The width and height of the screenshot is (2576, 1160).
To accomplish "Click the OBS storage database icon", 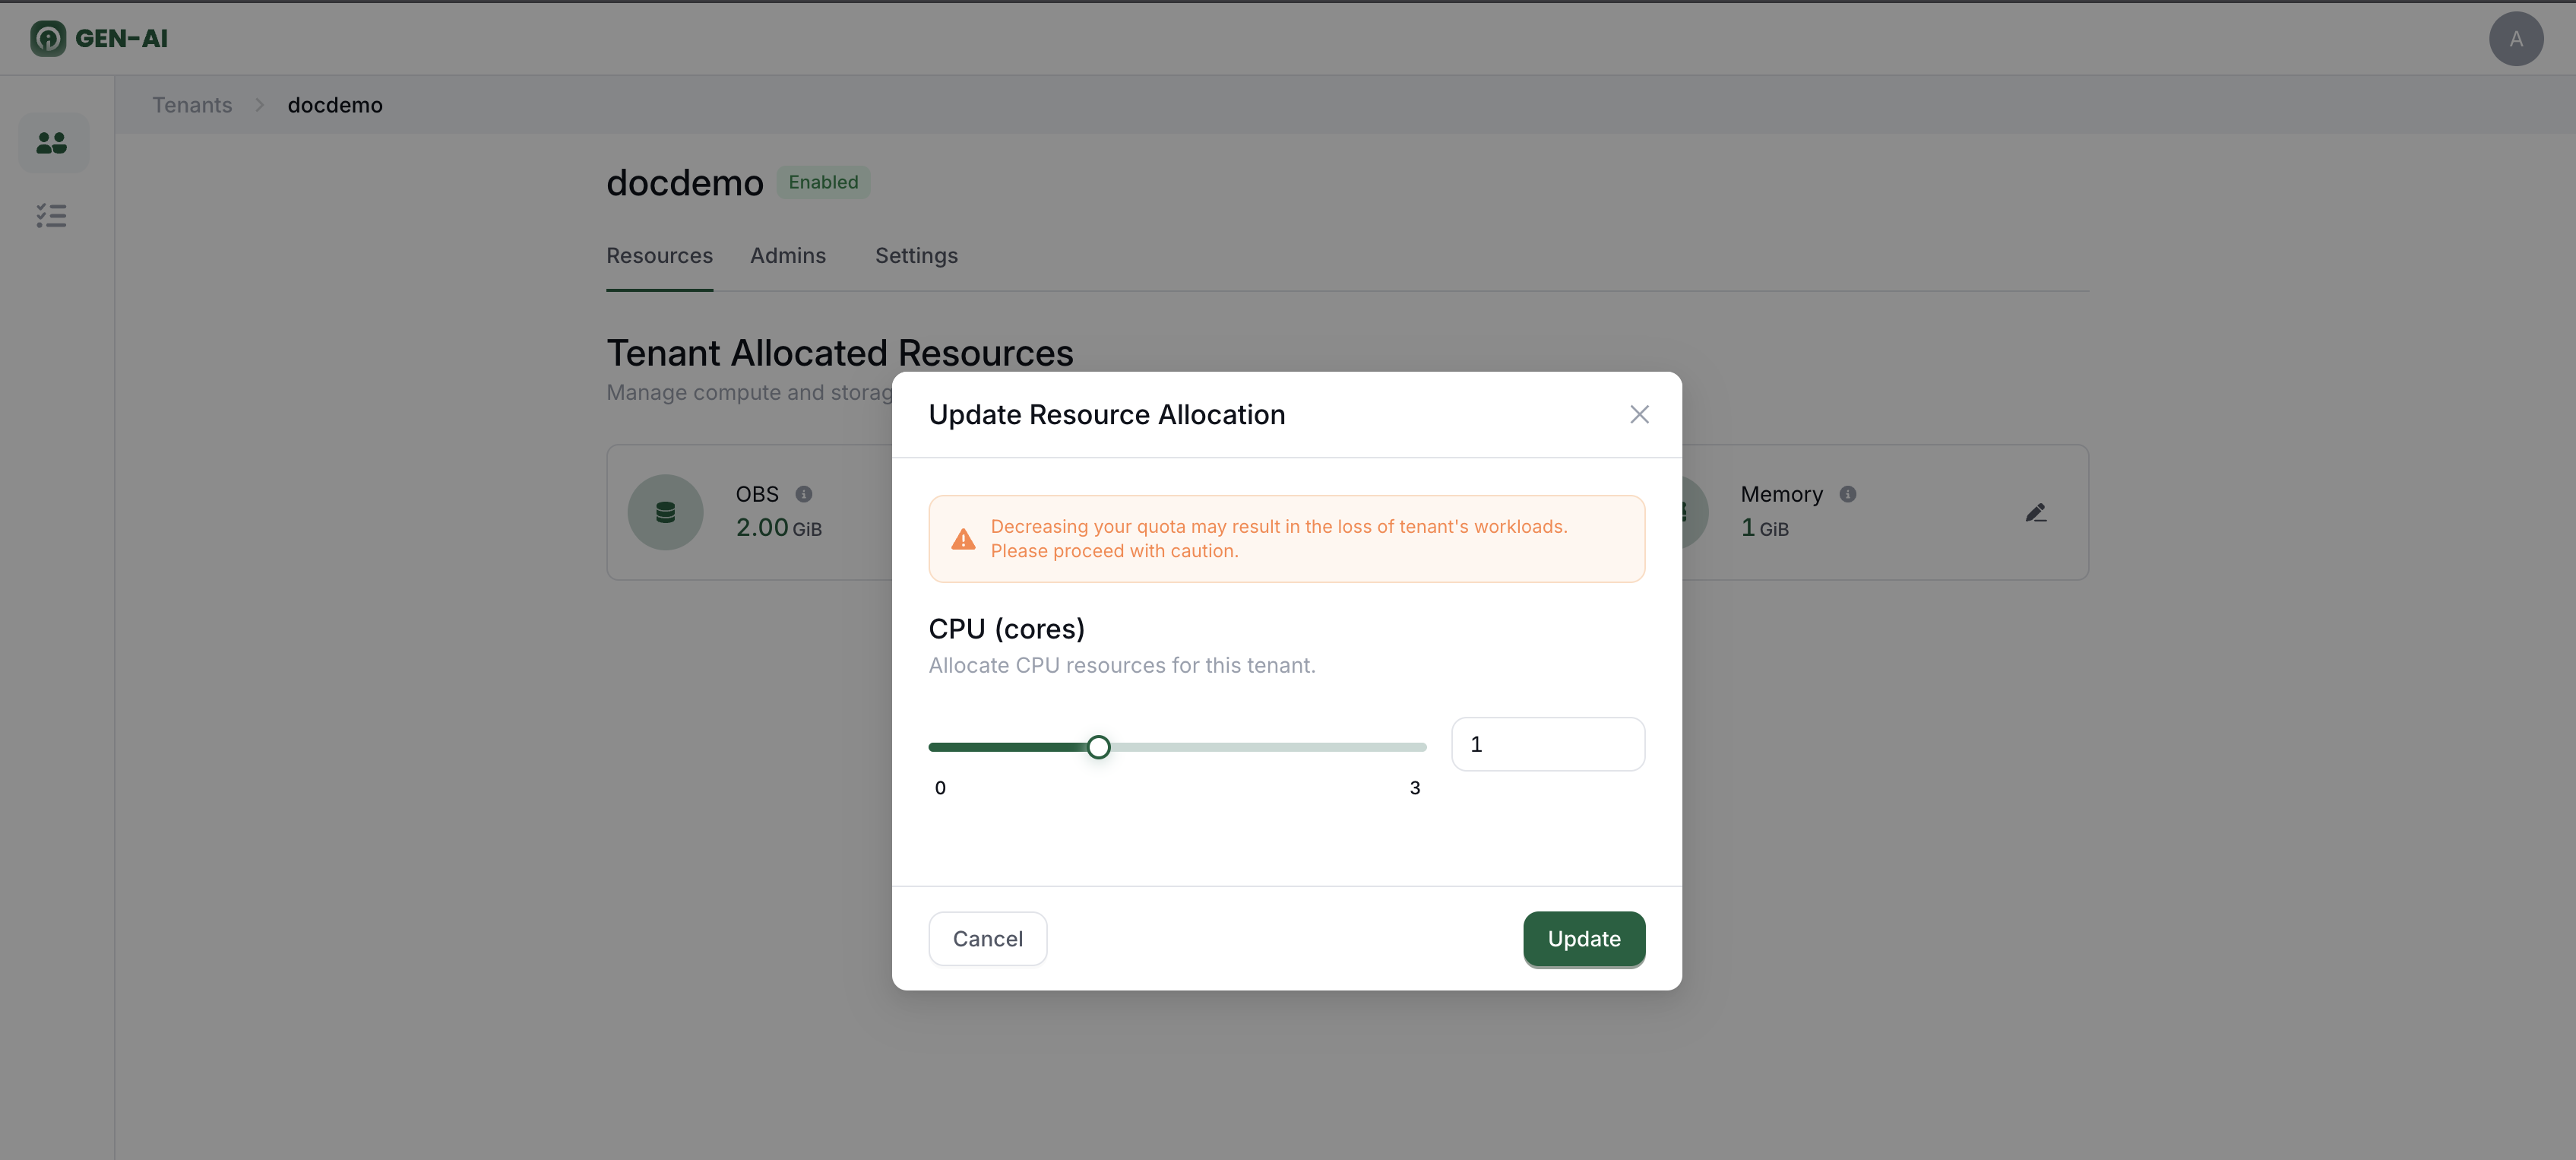I will (x=665, y=512).
